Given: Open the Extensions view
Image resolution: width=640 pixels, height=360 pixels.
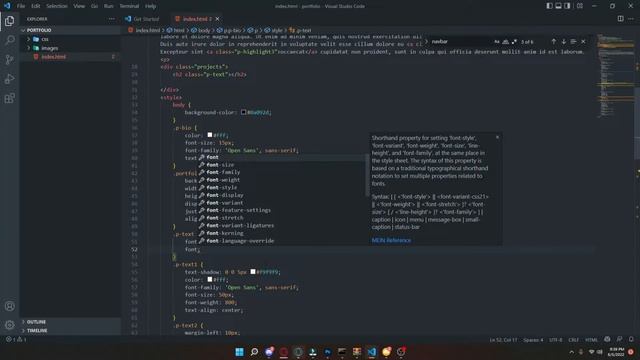Looking at the screenshot, I should click(x=10, y=98).
